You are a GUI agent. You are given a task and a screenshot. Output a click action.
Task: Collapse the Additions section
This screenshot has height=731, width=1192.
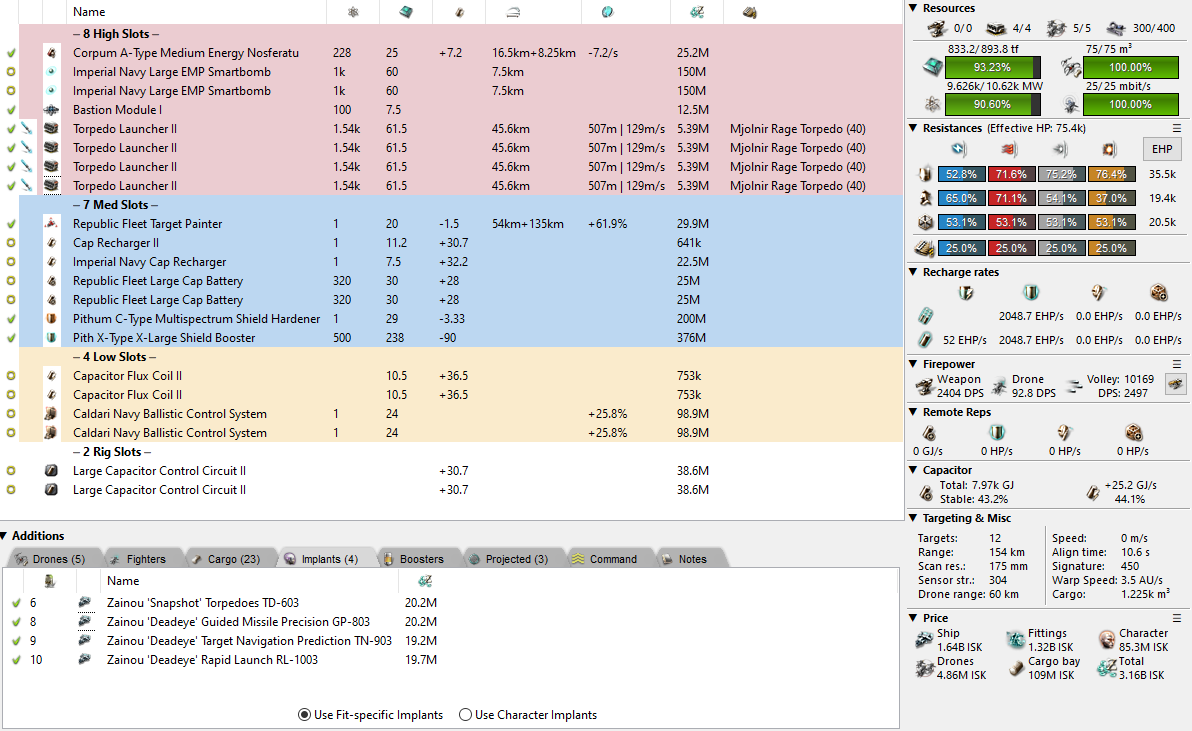(x=6, y=536)
